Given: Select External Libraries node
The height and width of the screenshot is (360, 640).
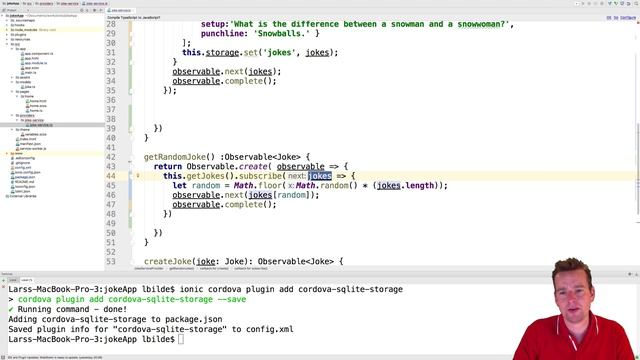Looking at the screenshot, I should pyautogui.click(x=21, y=196).
